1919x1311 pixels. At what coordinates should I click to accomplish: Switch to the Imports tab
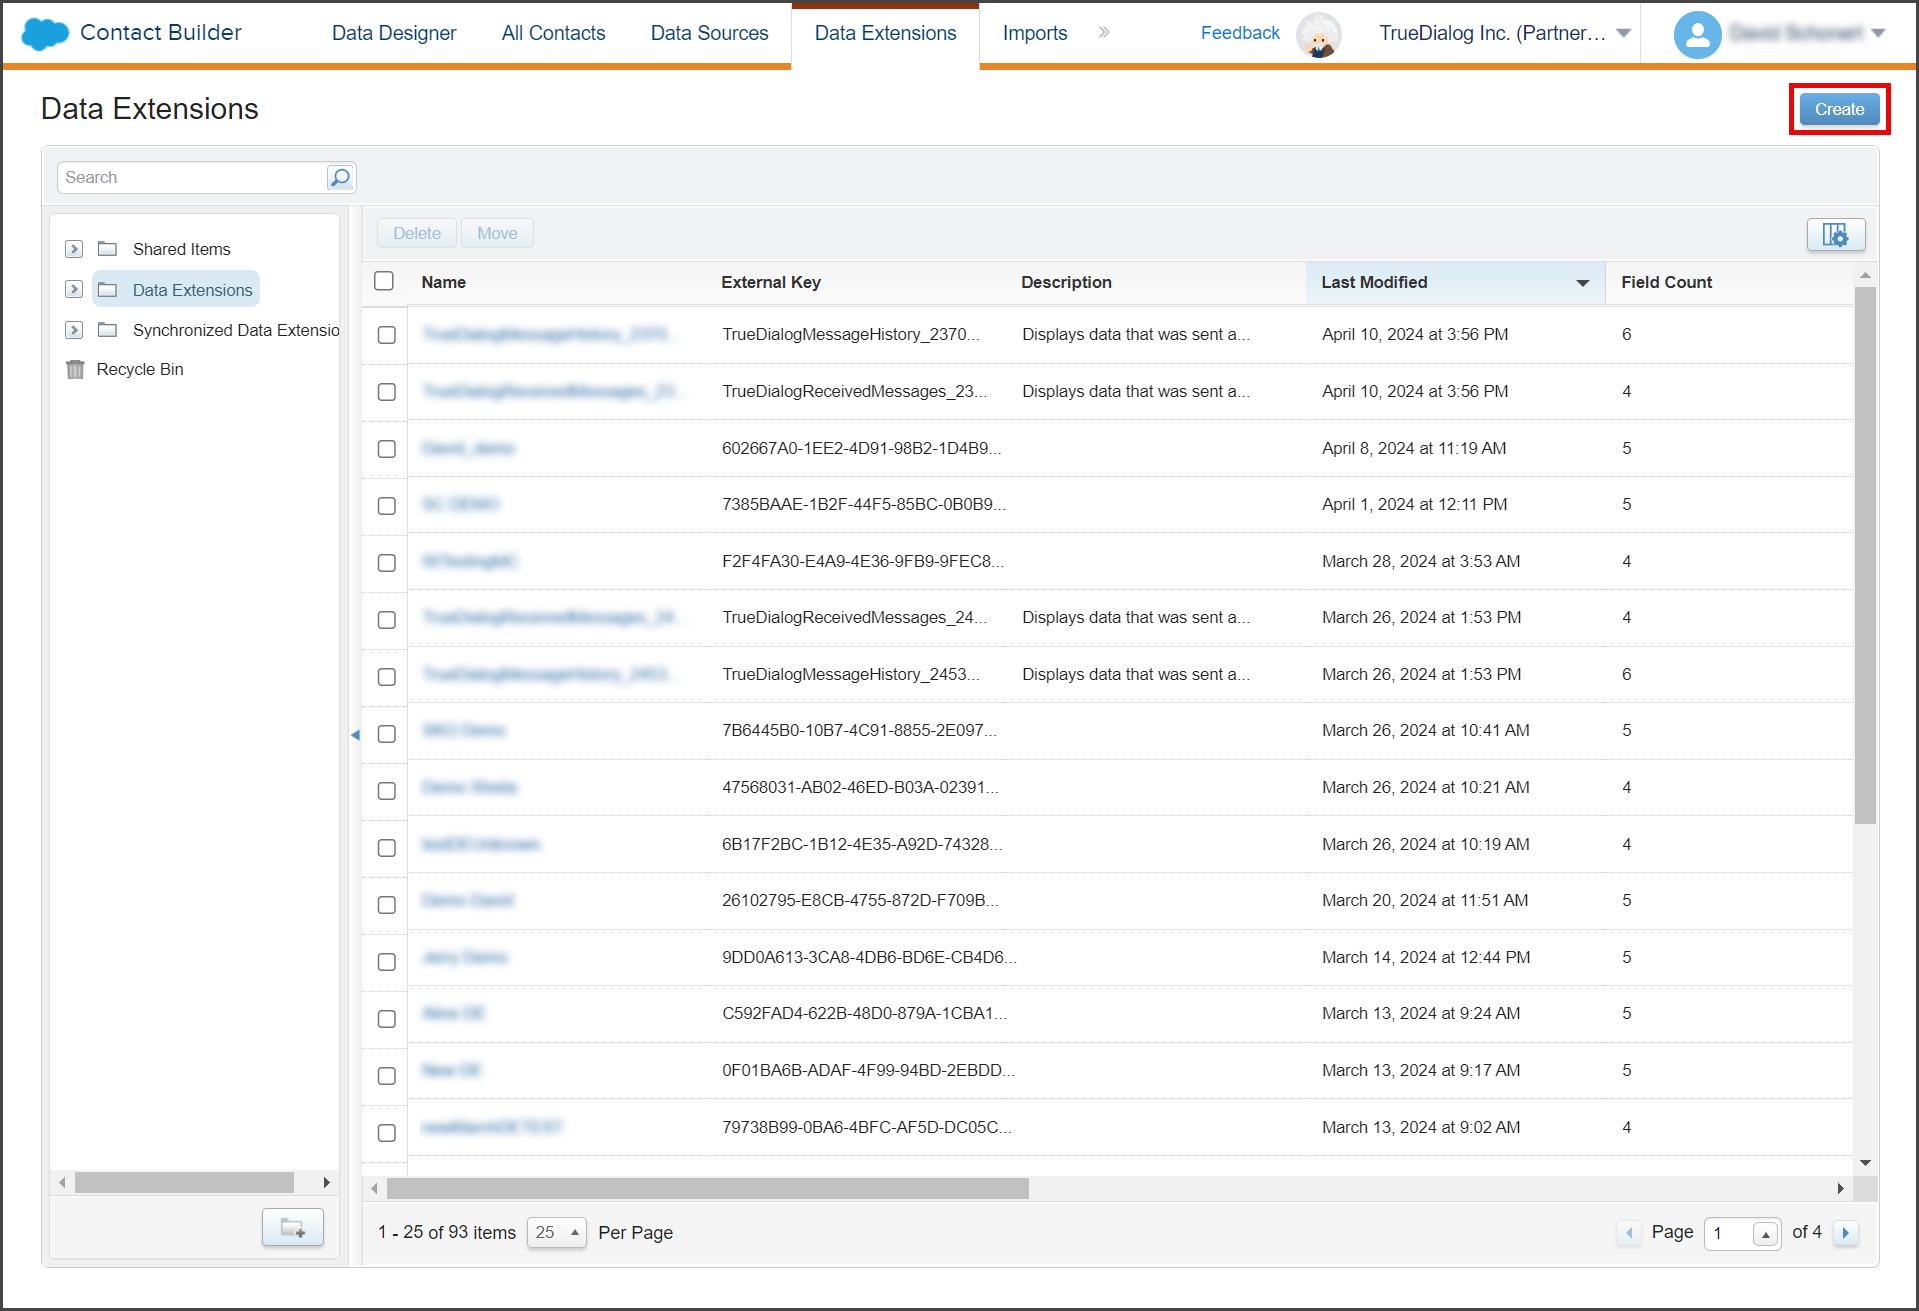1035,33
